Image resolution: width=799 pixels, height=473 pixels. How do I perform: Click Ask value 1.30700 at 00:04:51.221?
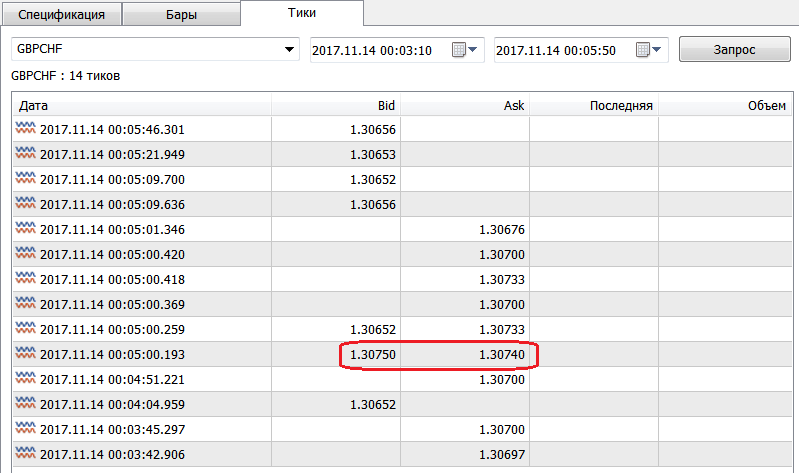tap(501, 379)
